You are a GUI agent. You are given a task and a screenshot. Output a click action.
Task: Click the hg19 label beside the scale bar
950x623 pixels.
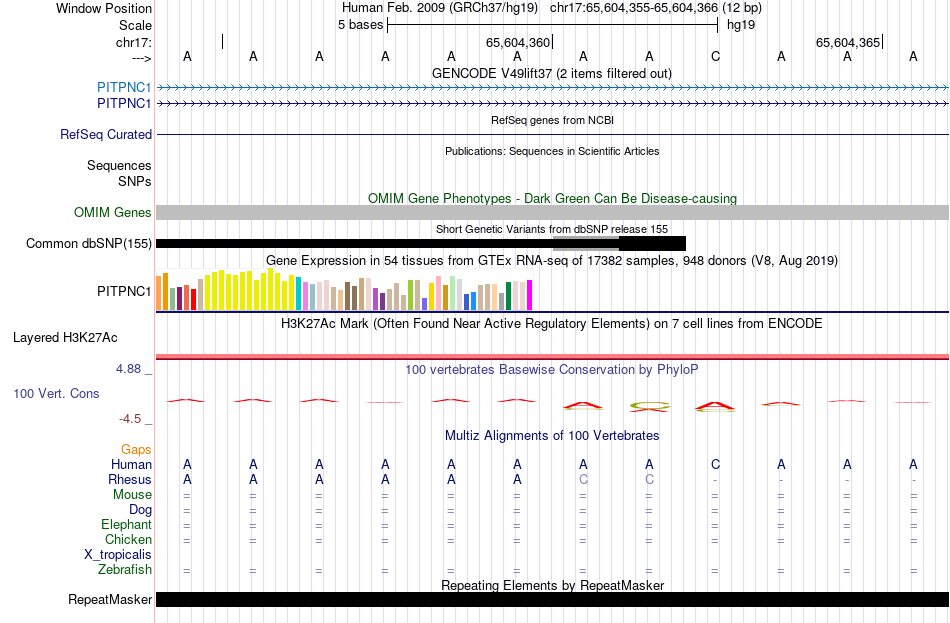(741, 25)
